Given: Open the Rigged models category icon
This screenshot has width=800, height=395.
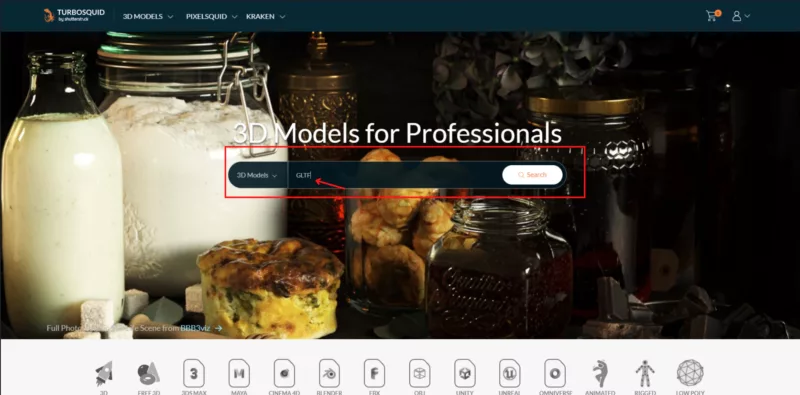Looking at the screenshot, I should (645, 374).
